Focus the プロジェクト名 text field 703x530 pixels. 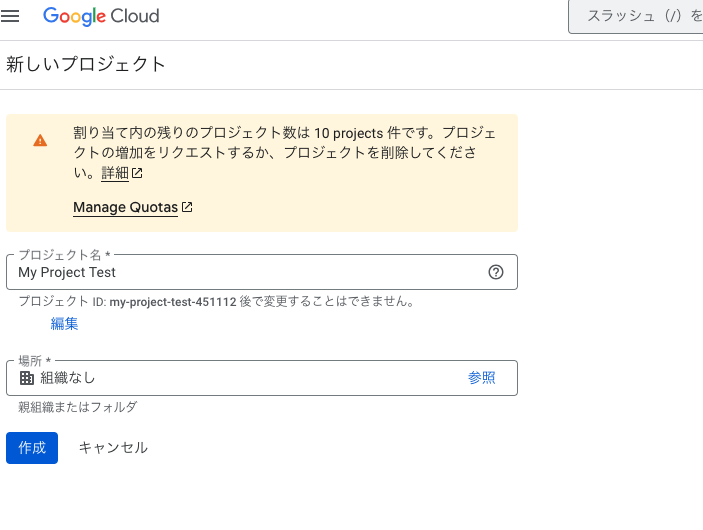point(250,272)
